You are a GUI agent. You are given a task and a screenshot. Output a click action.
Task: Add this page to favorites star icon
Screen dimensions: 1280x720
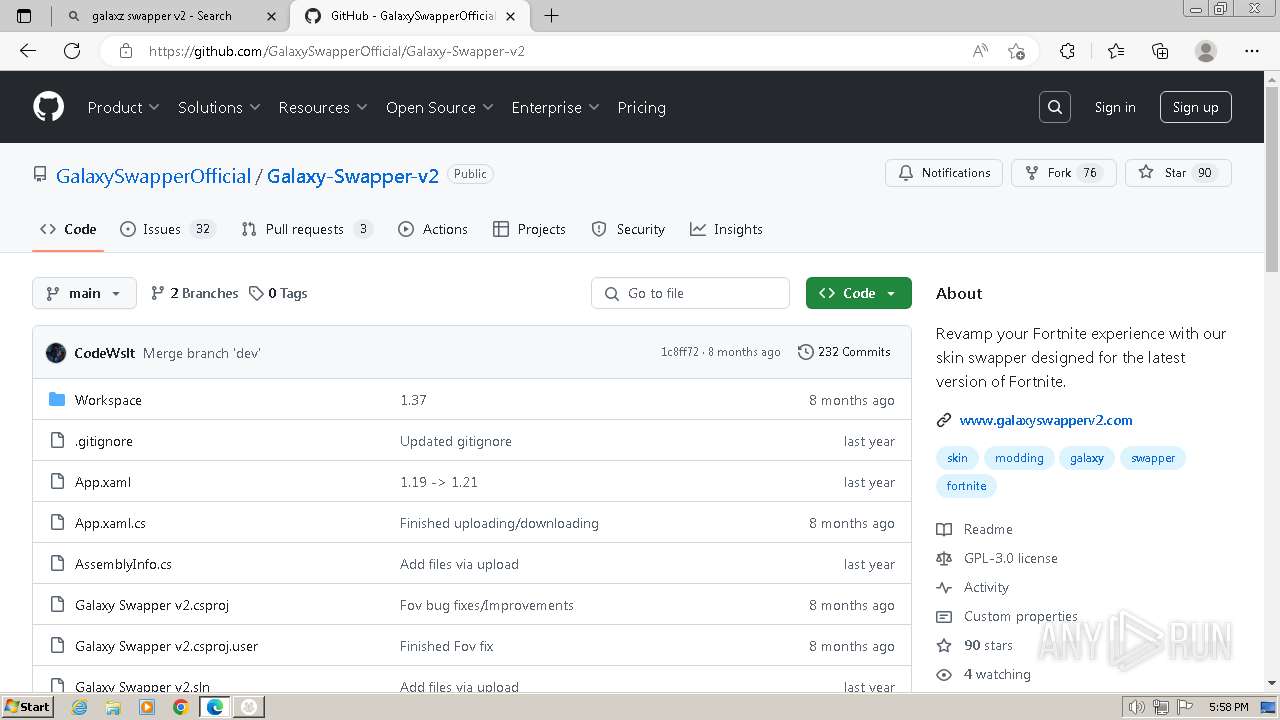click(1017, 51)
